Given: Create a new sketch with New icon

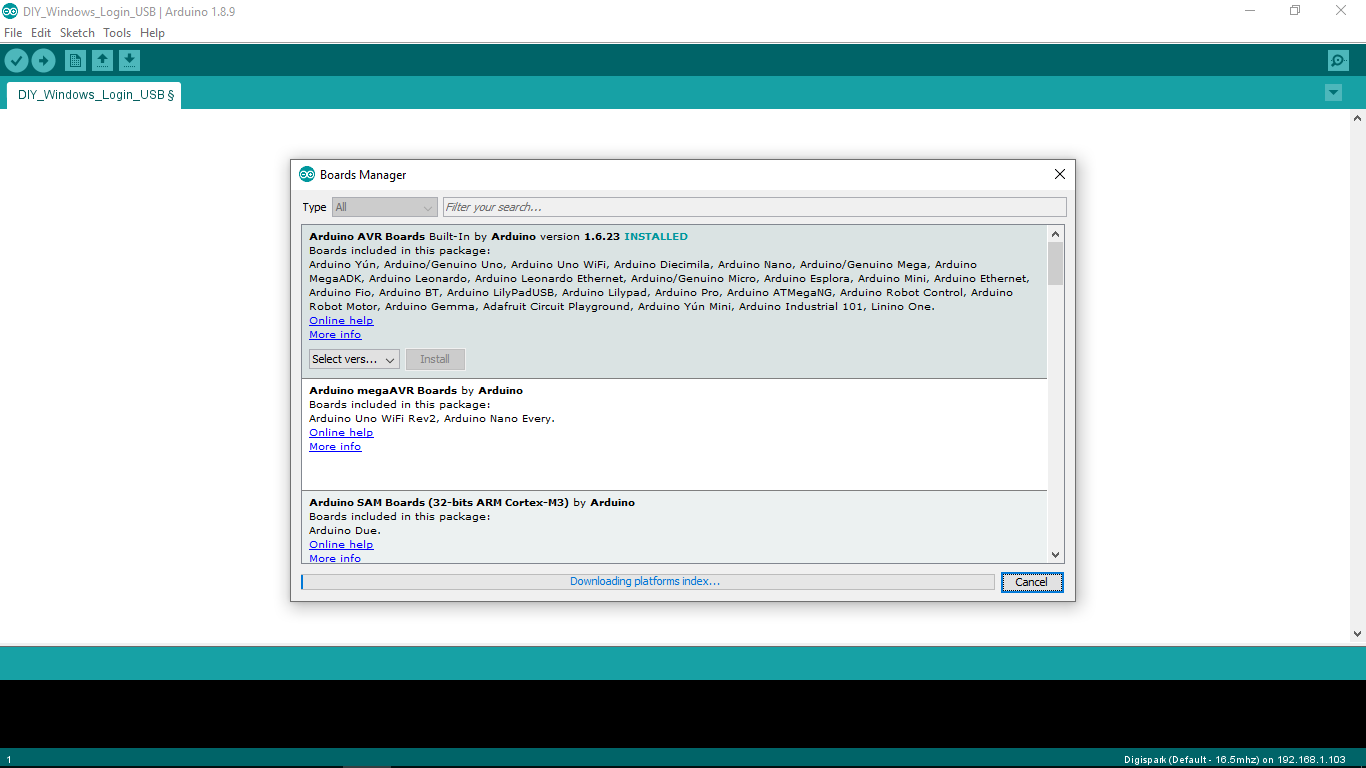Looking at the screenshot, I should pos(75,61).
